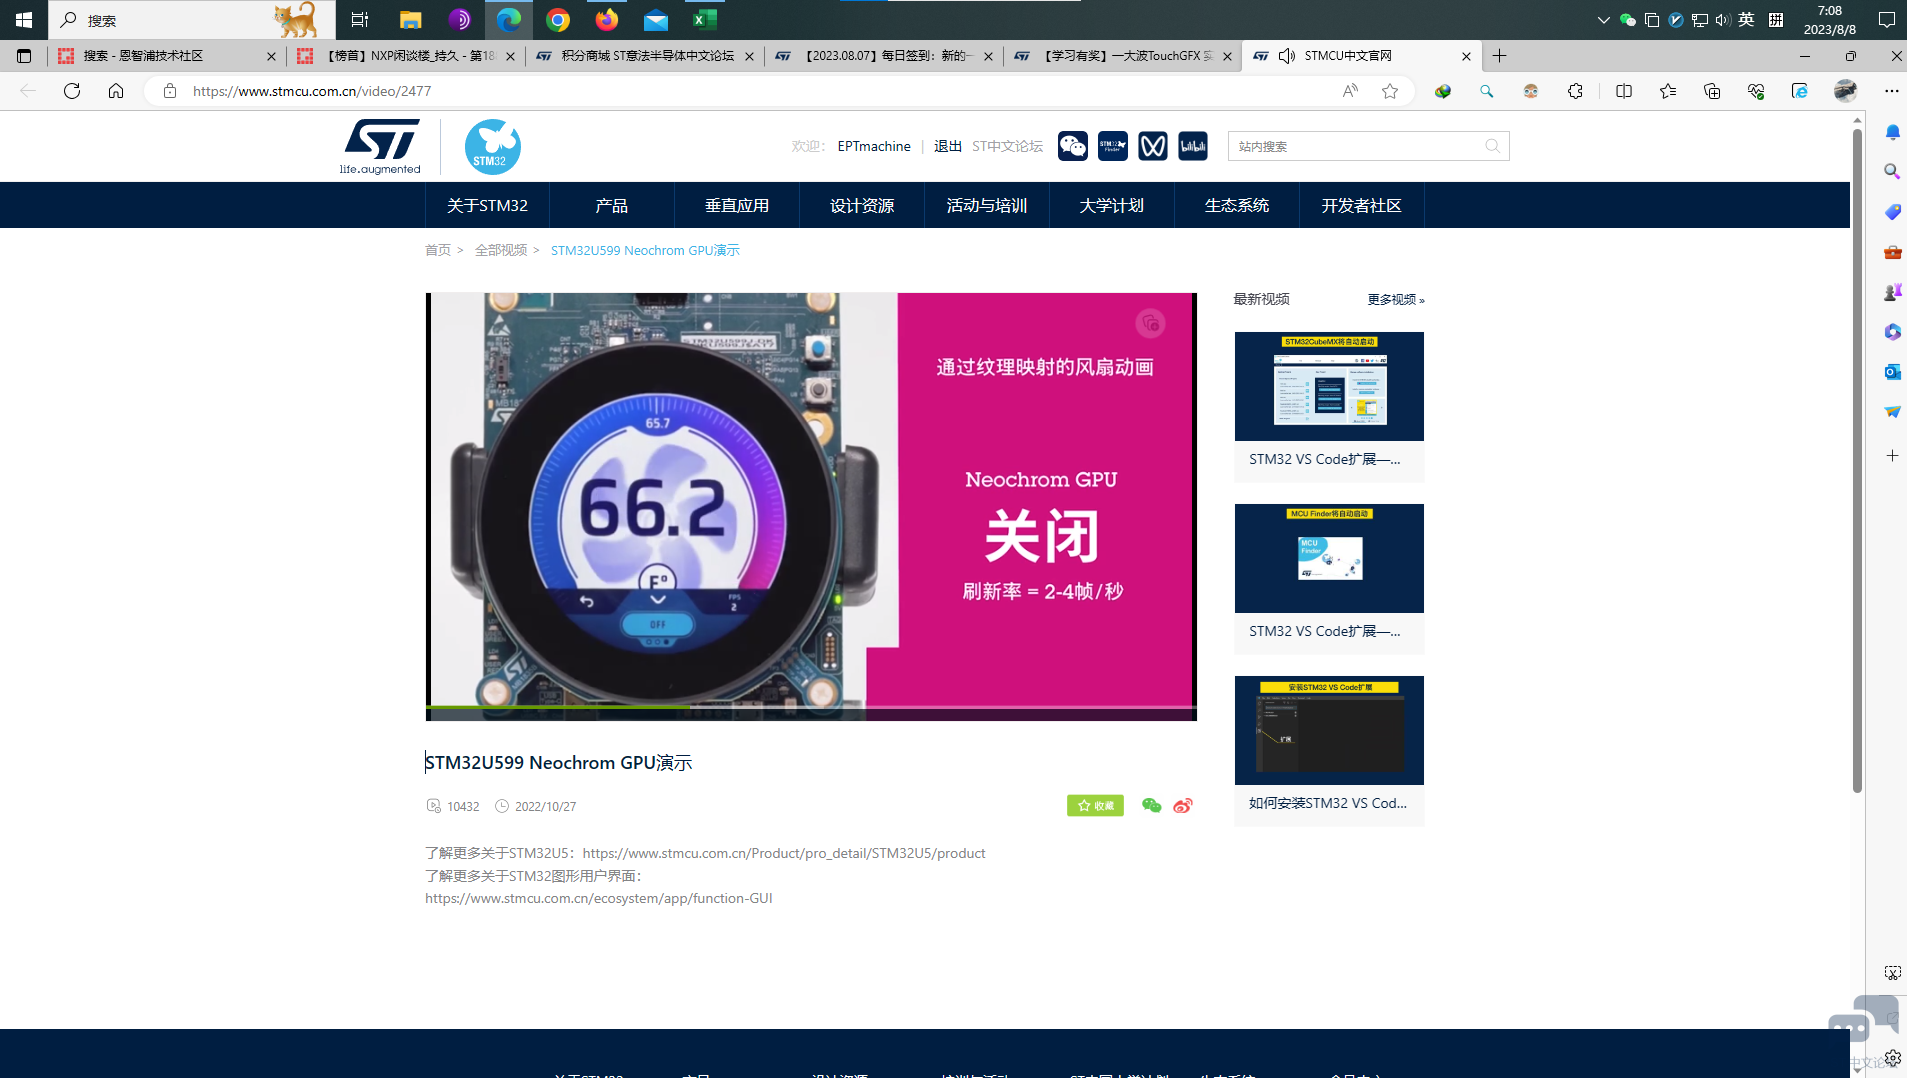The height and width of the screenshot is (1078, 1907).
Task: Click the page vertical scrollbar
Action: coord(1857,460)
